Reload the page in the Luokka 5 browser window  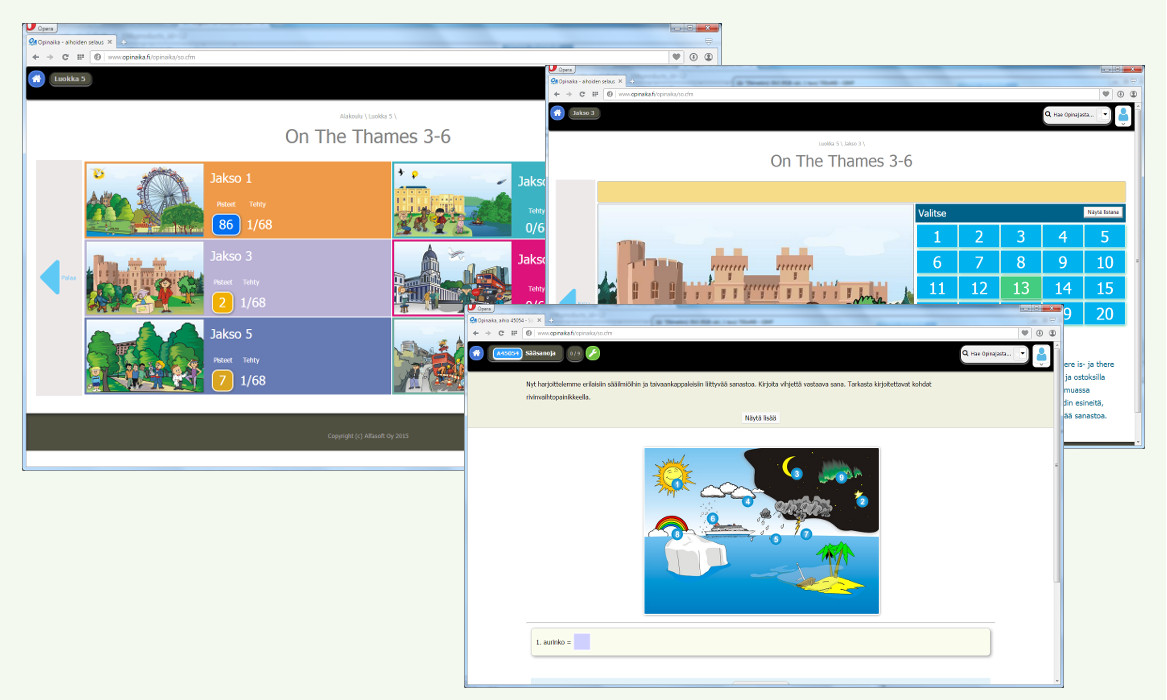click(65, 57)
